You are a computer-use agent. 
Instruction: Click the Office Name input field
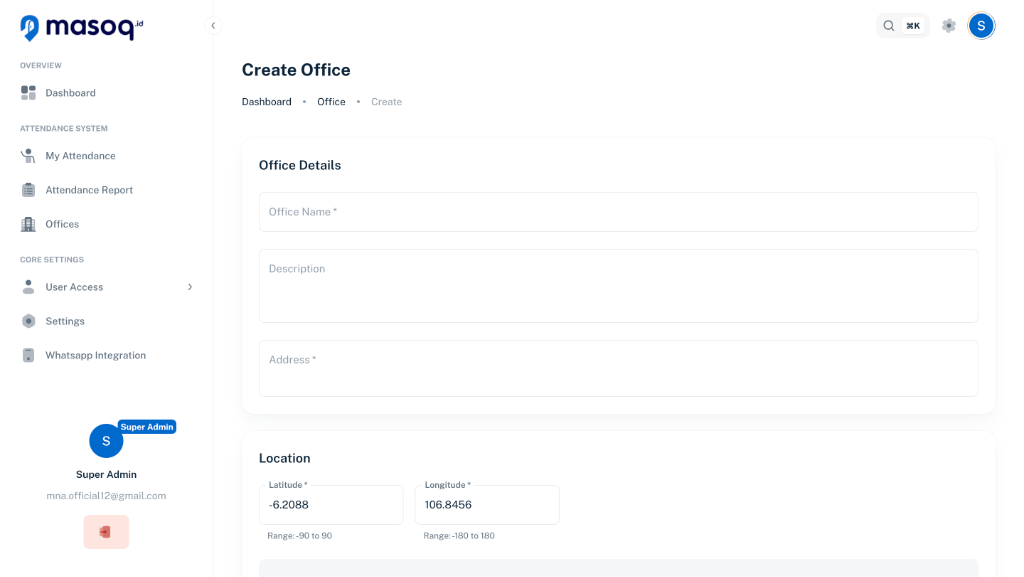[618, 211]
